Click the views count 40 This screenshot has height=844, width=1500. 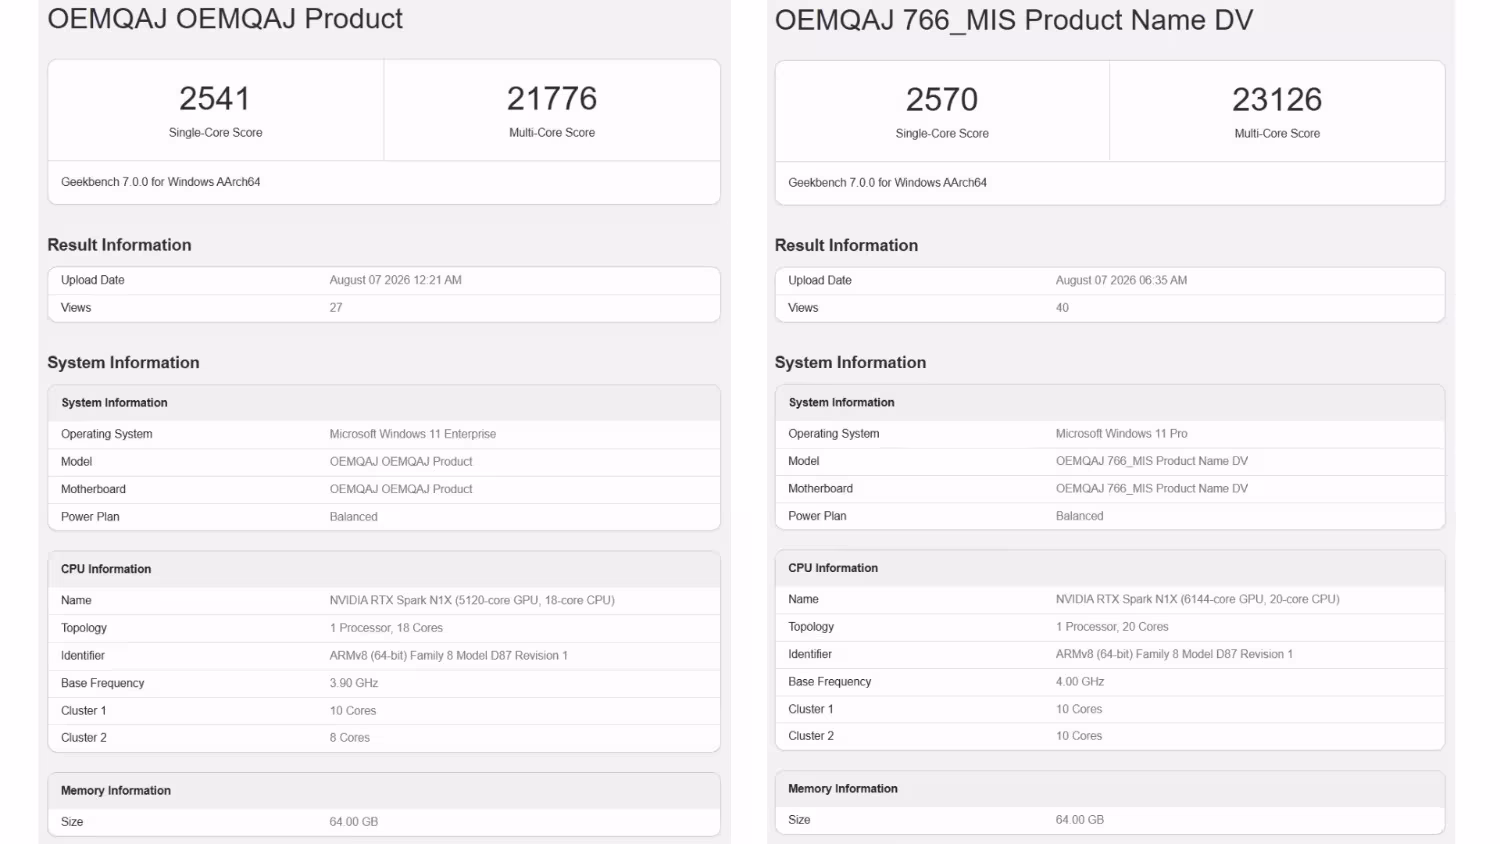click(x=1062, y=308)
